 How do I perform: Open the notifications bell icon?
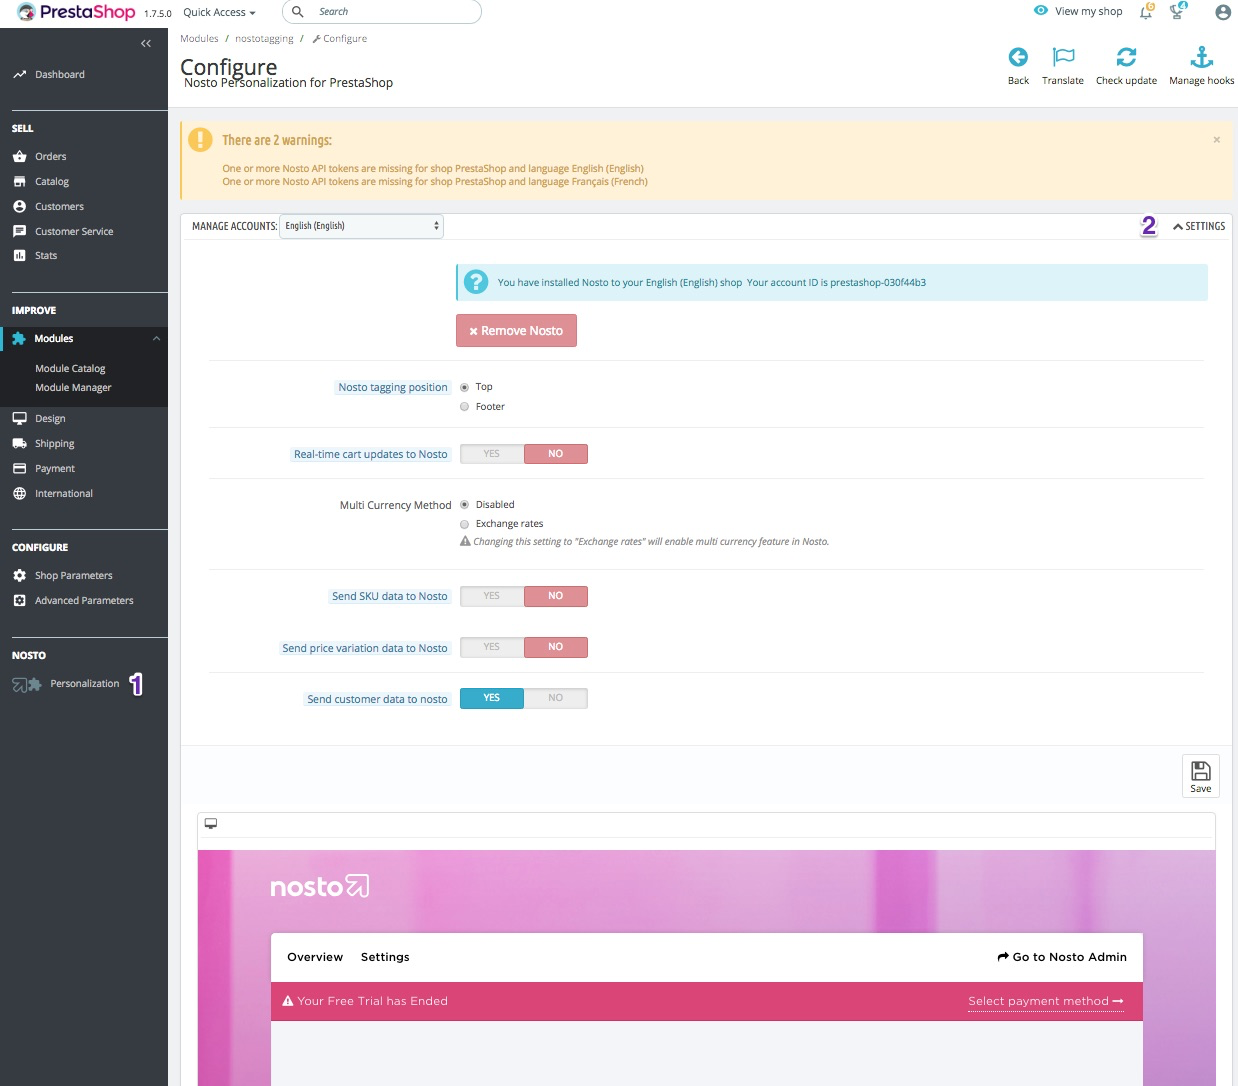point(1147,11)
